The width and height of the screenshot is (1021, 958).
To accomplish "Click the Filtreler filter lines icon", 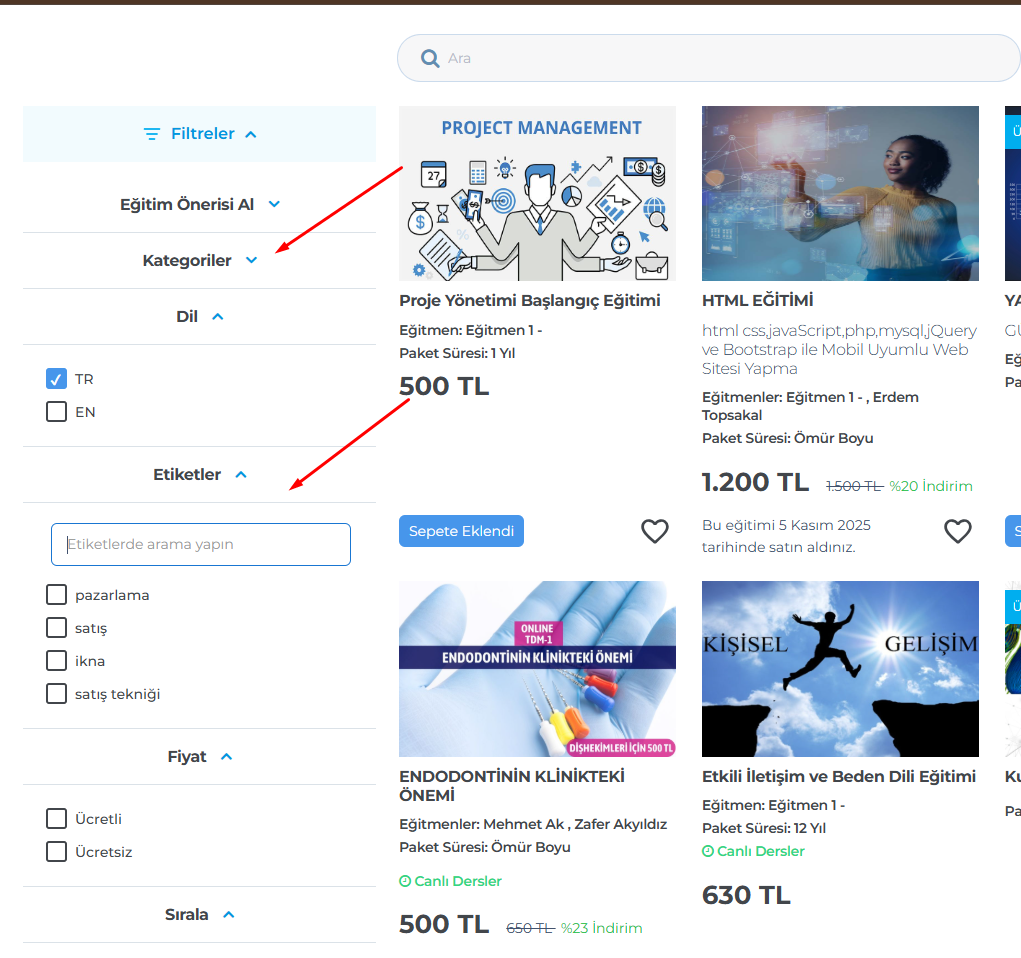I will (152, 134).
